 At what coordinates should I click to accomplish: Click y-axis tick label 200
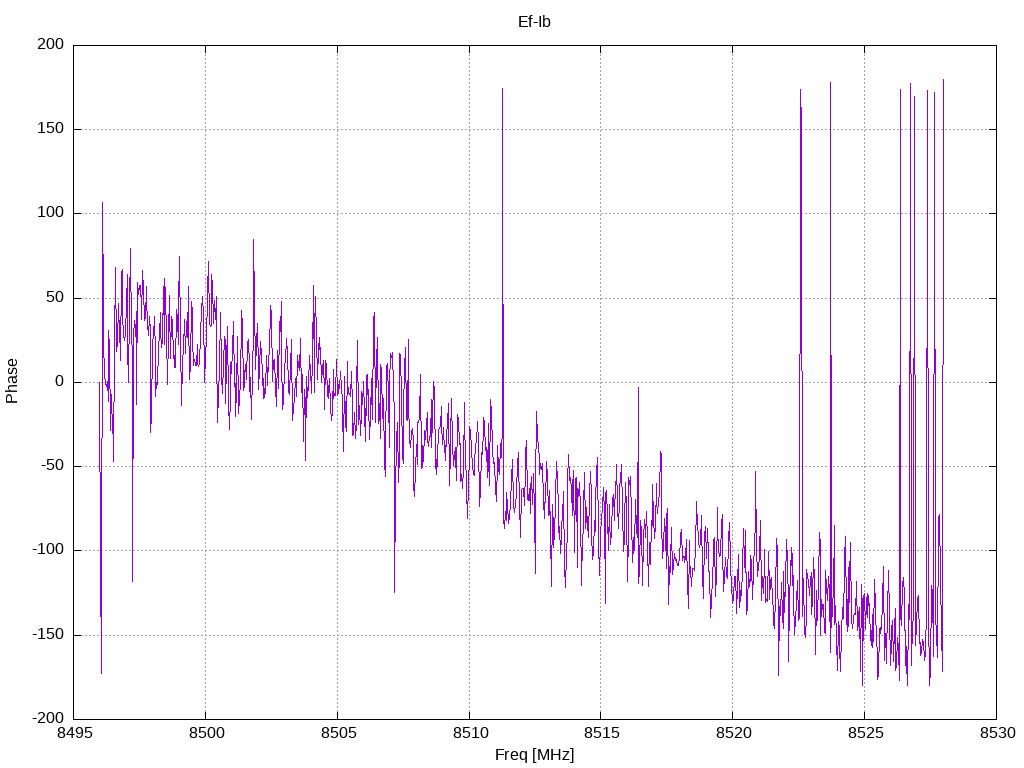click(x=51, y=44)
